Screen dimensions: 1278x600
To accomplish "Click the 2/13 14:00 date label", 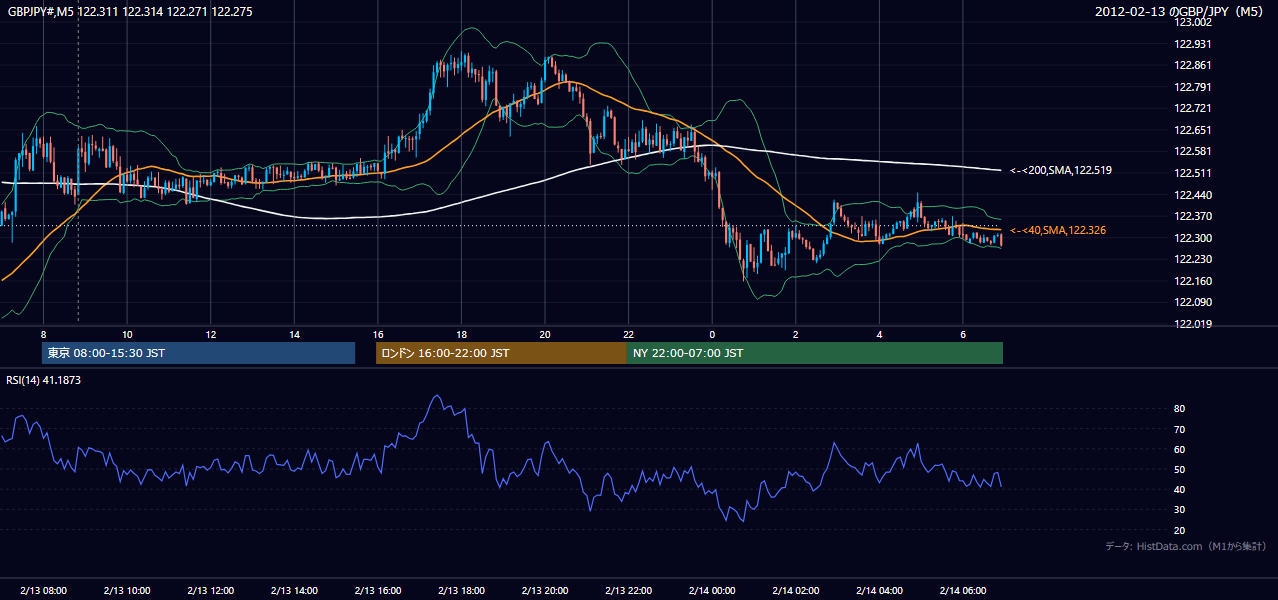I will (x=294, y=590).
